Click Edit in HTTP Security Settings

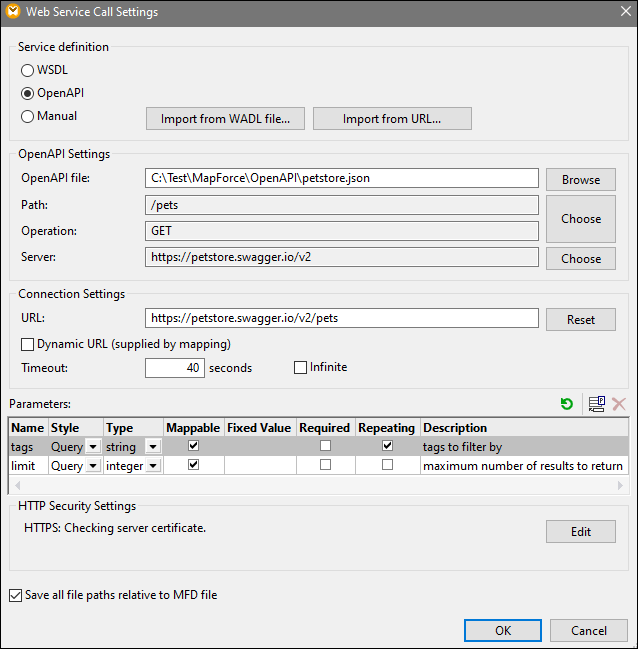(580, 532)
